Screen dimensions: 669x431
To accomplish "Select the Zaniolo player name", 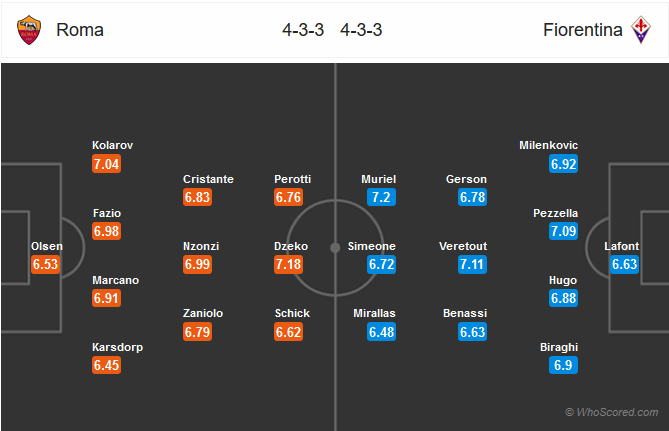I will [x=203, y=313].
